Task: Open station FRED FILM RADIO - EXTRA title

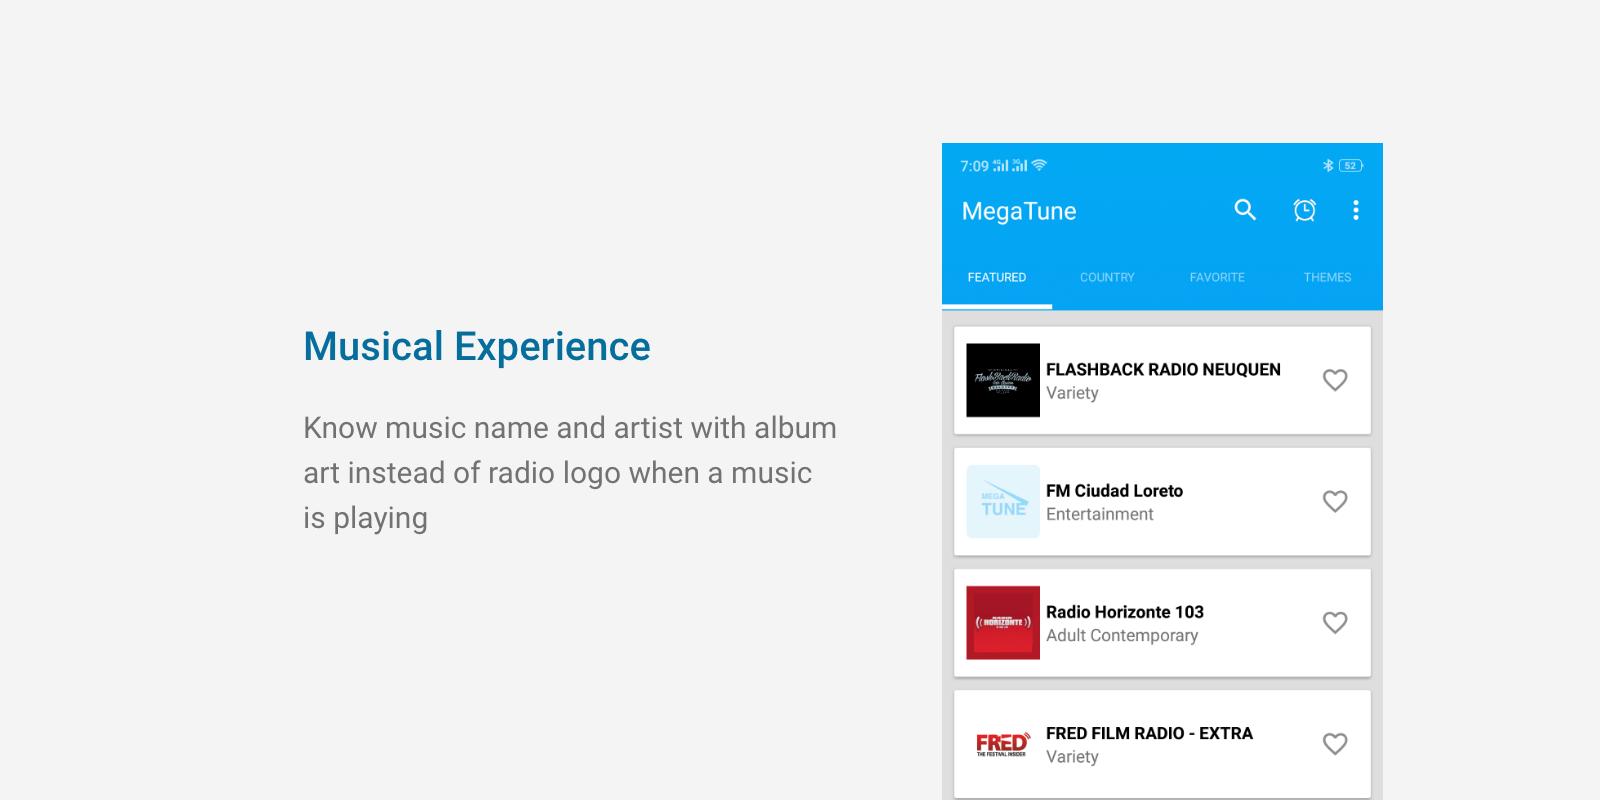Action: (1149, 733)
